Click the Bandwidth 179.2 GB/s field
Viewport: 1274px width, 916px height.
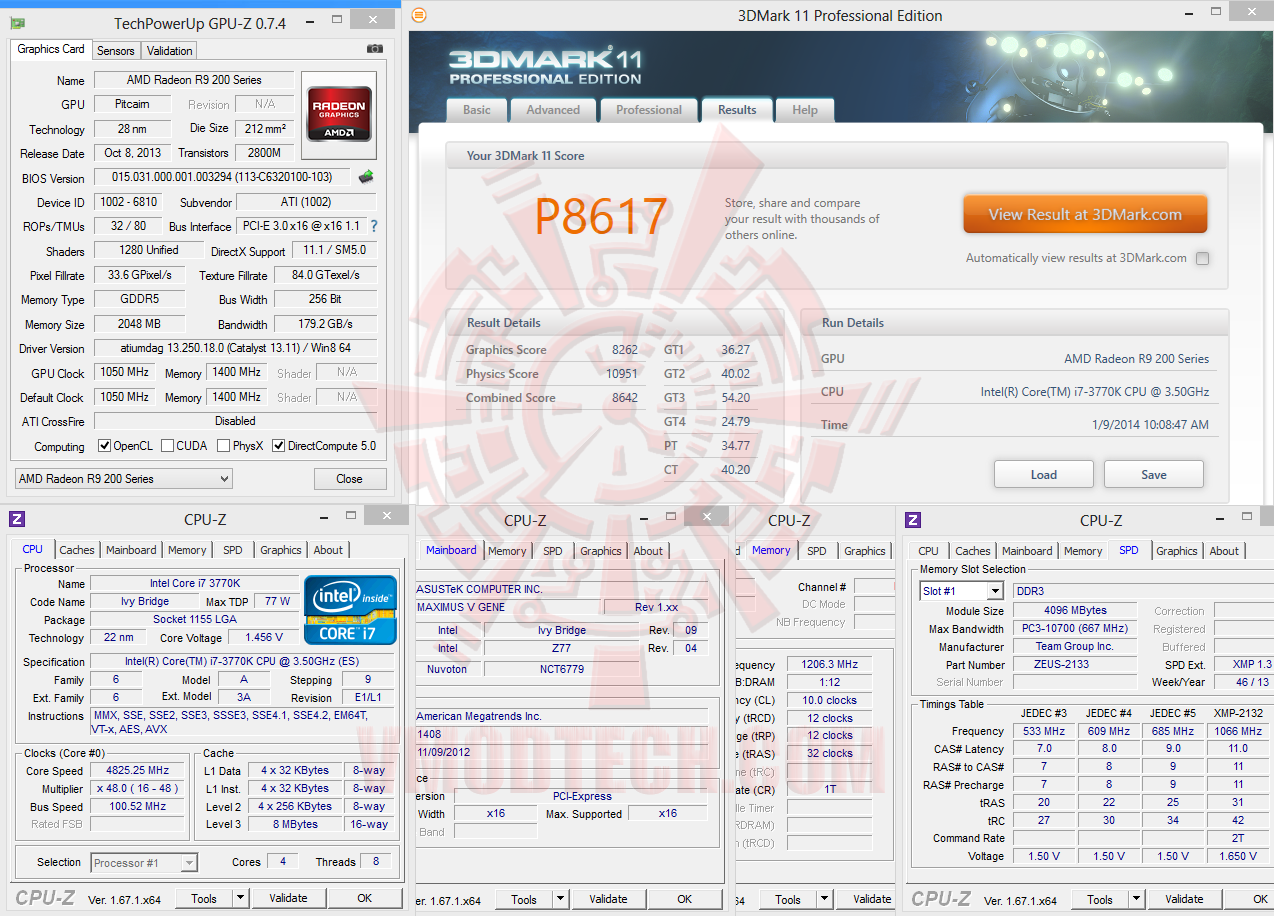(325, 324)
